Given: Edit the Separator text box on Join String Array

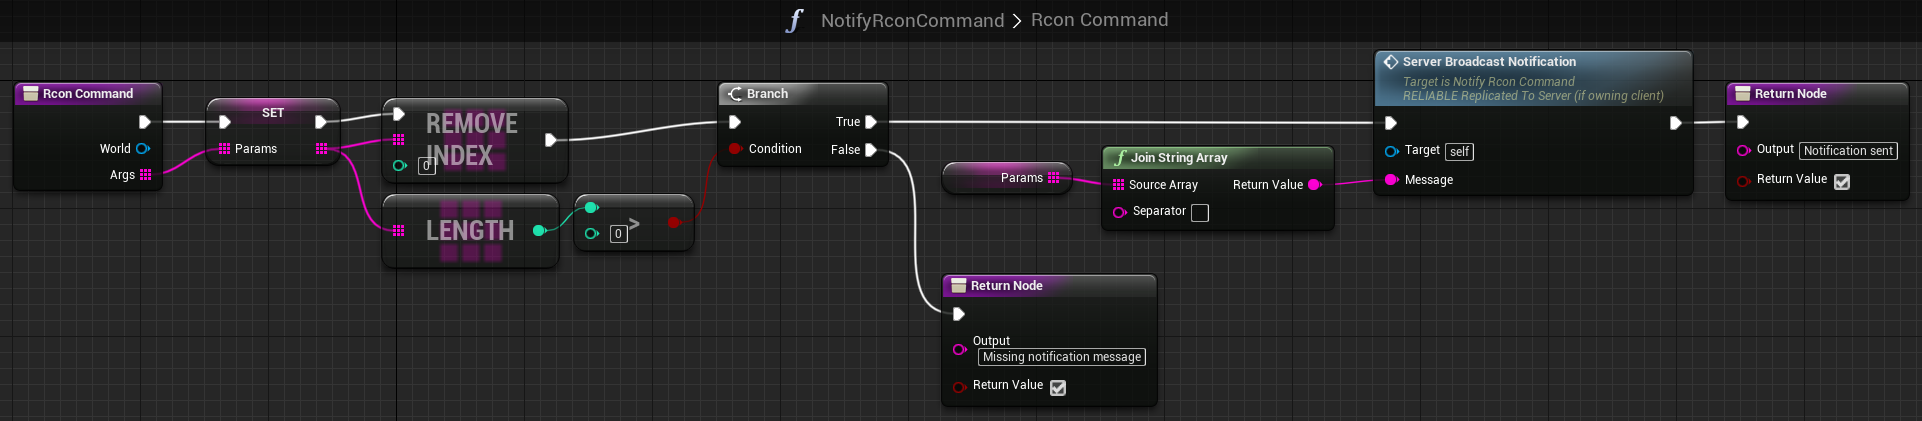Looking at the screenshot, I should tap(1200, 212).
